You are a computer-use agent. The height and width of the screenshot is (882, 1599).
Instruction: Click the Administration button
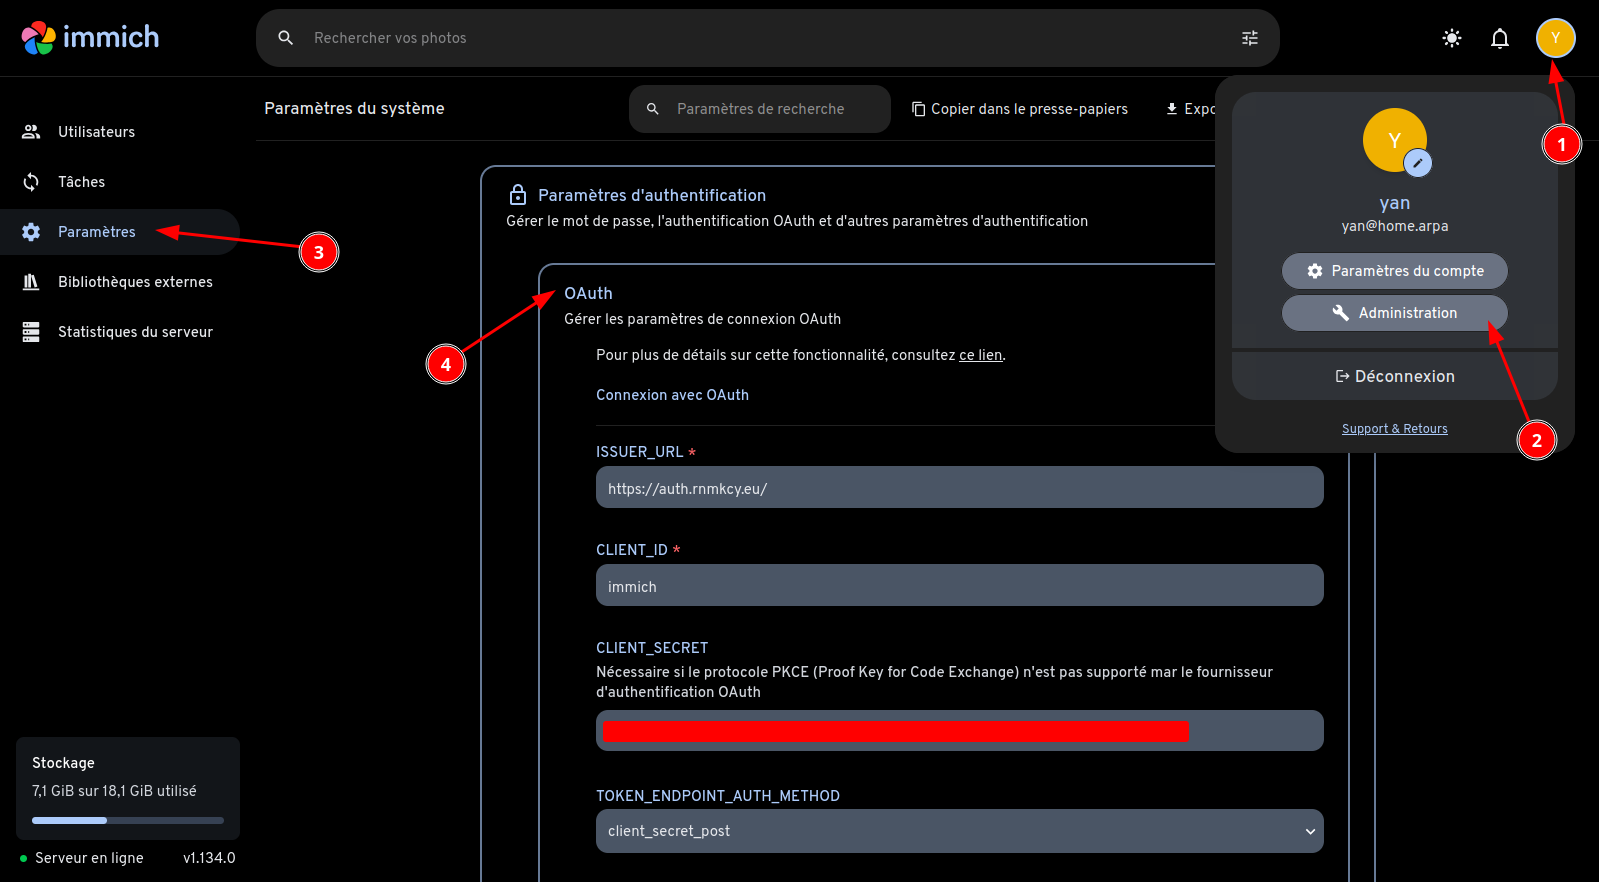coord(1394,313)
